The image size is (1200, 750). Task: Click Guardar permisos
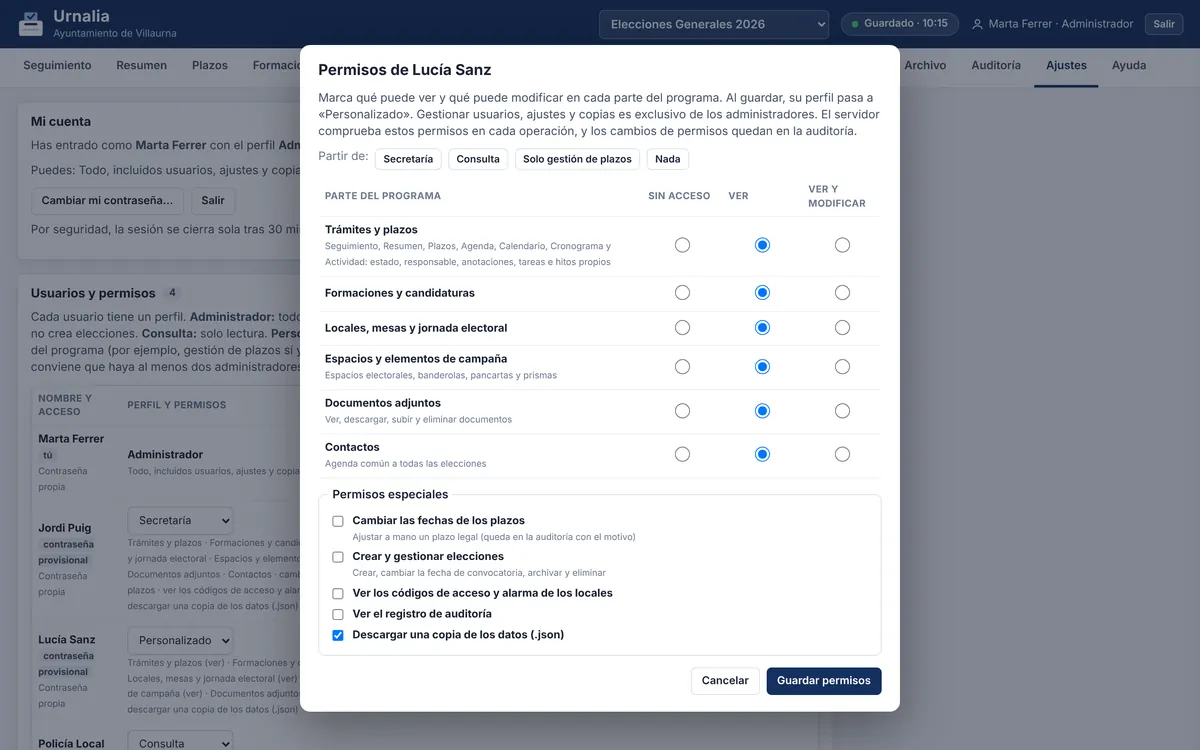click(x=824, y=681)
